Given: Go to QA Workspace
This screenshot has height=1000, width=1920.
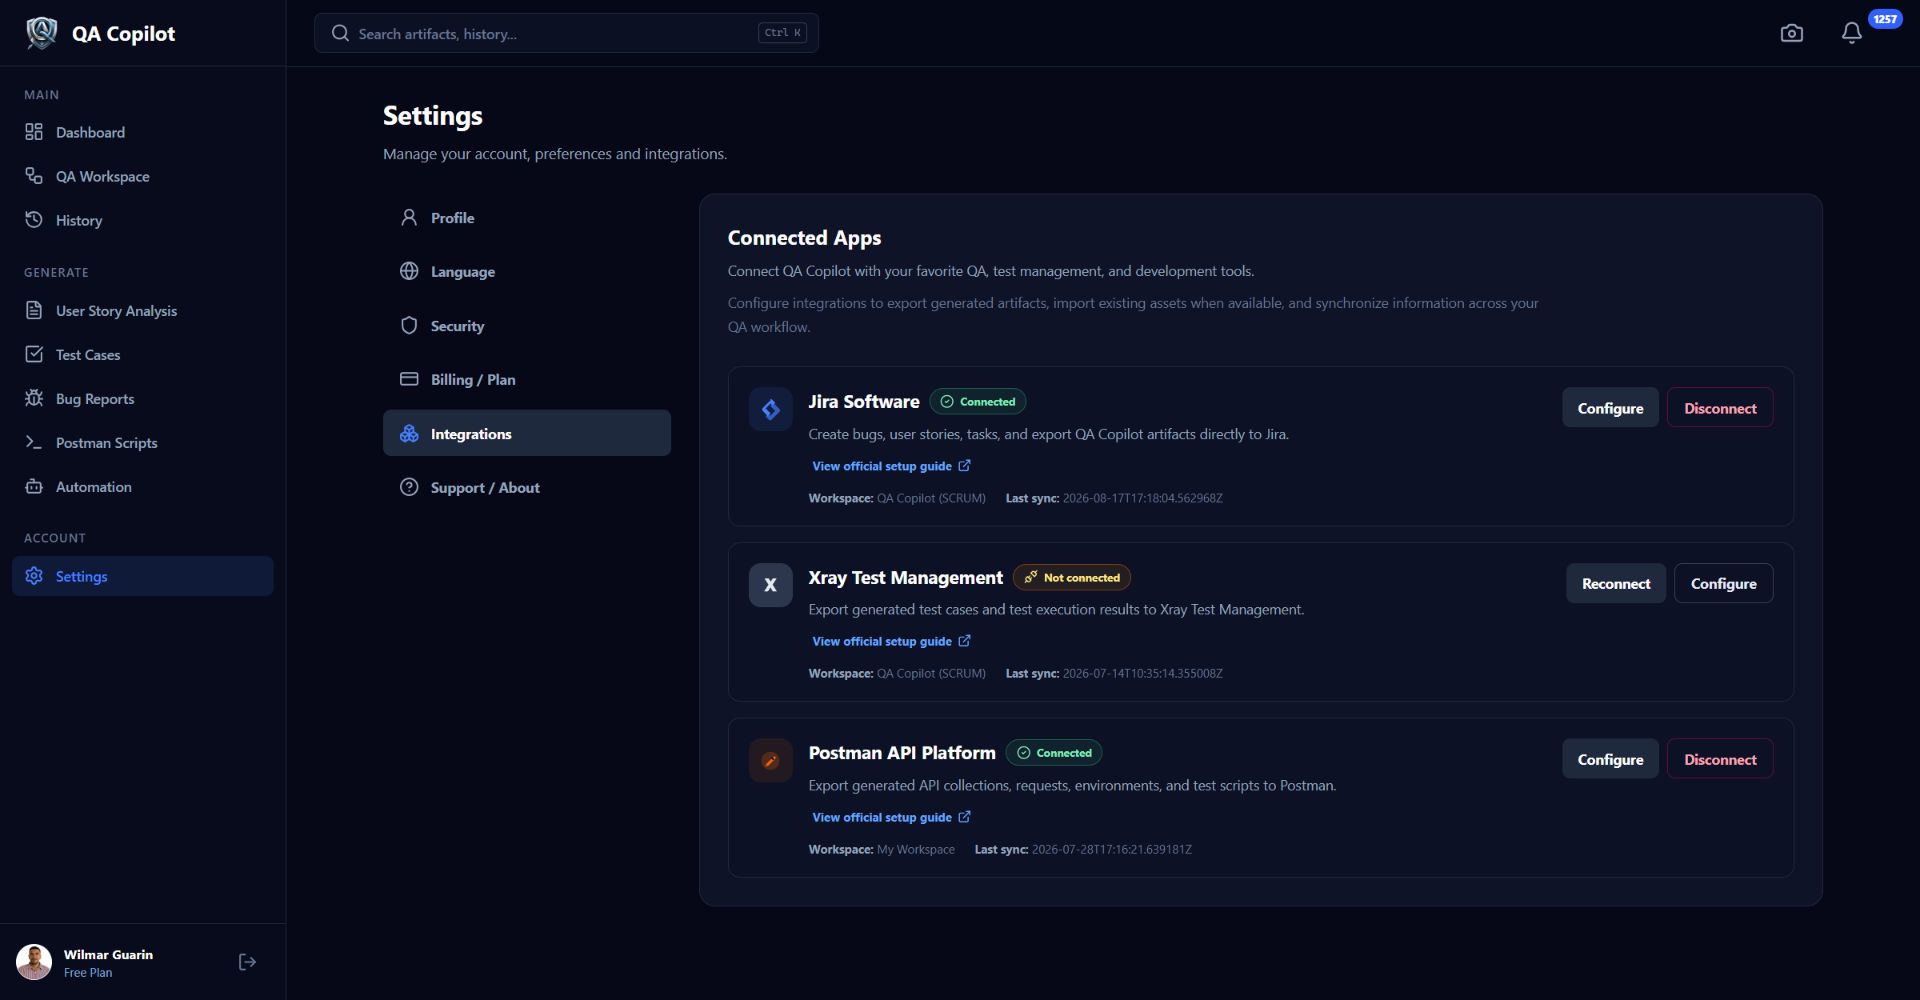Looking at the screenshot, I should pos(142,176).
